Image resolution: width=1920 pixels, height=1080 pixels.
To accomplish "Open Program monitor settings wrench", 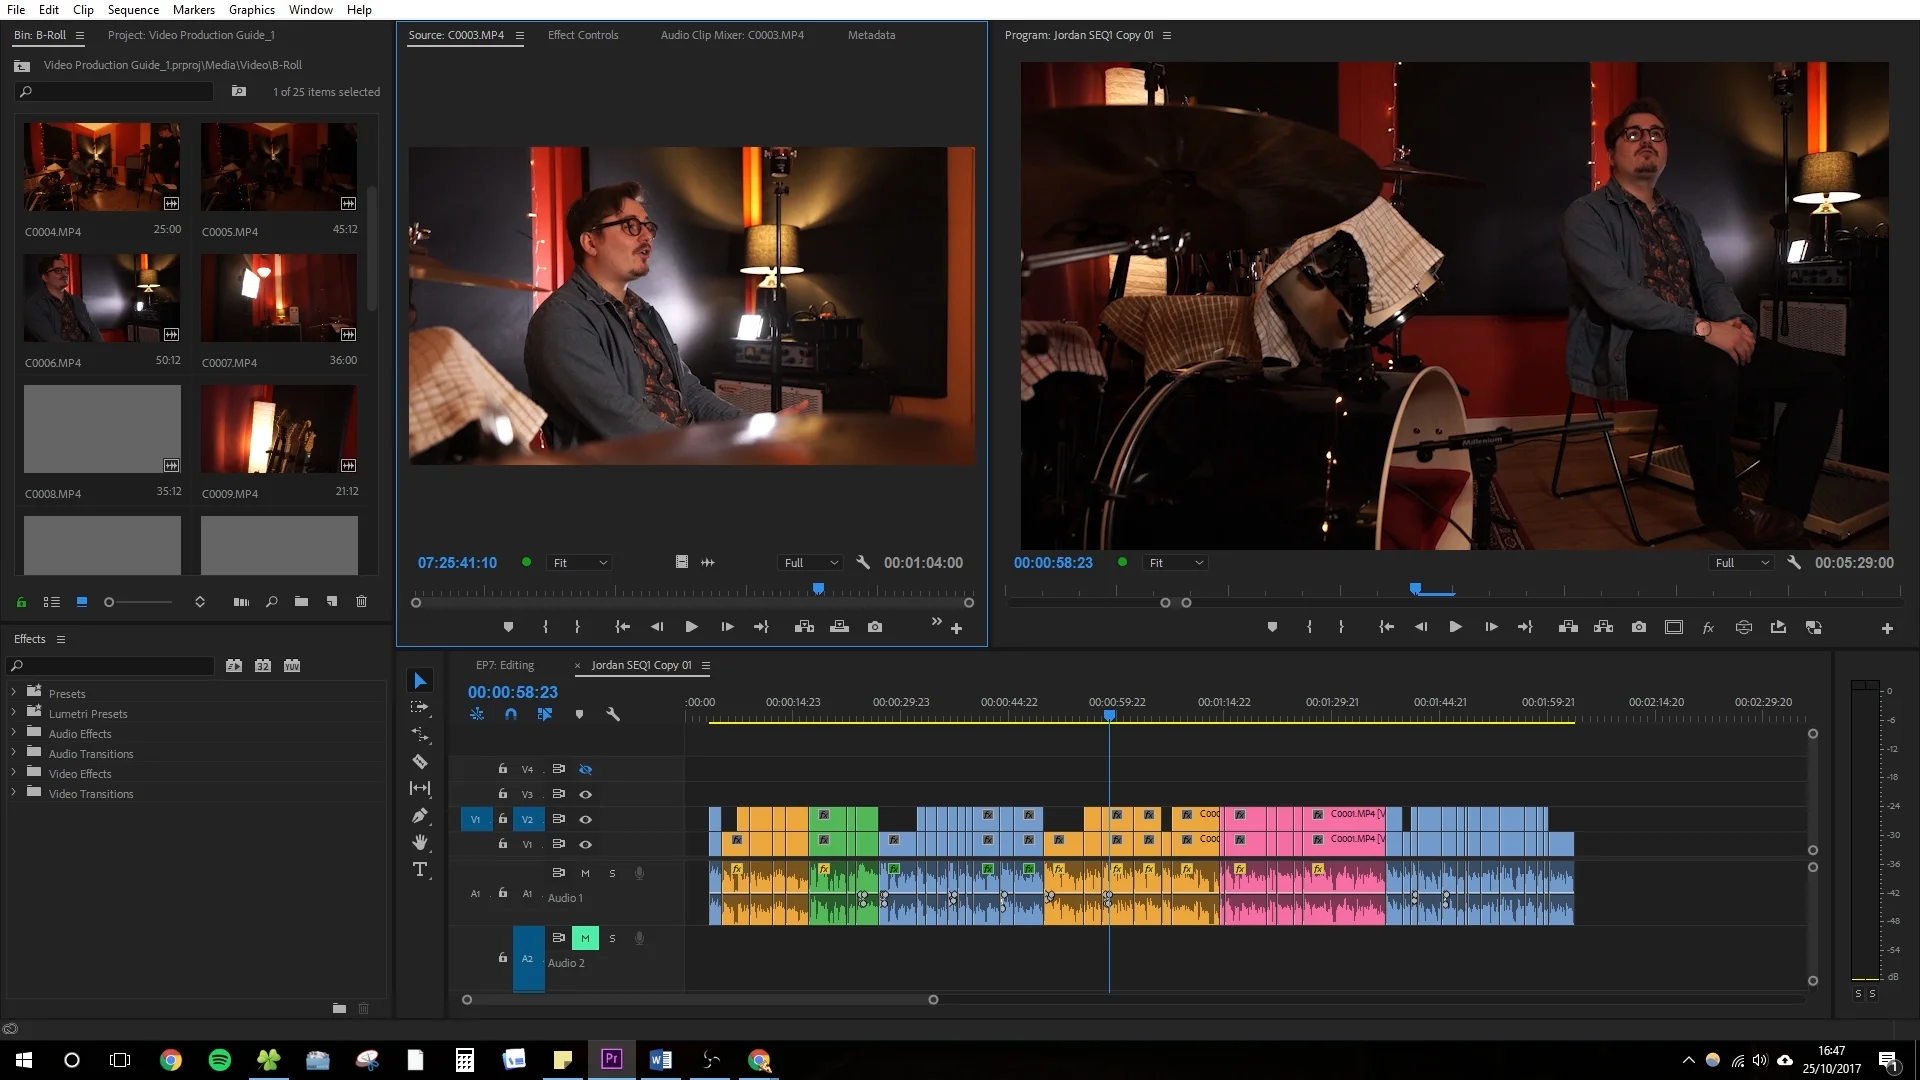I will [1794, 563].
